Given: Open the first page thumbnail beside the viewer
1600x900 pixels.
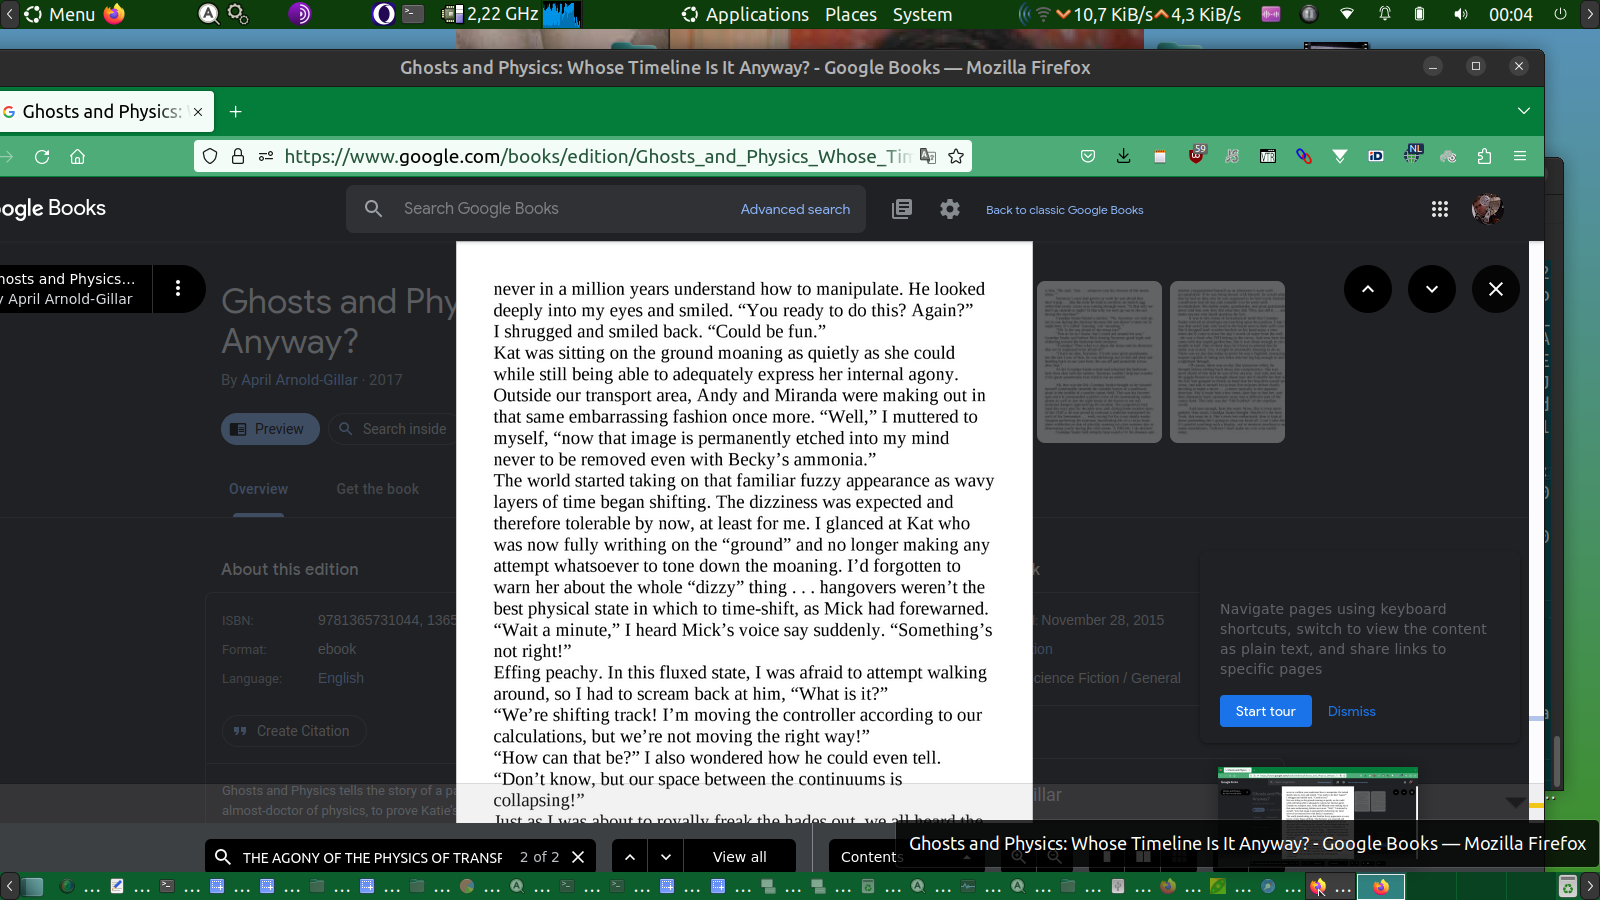Looking at the screenshot, I should (x=1099, y=362).
